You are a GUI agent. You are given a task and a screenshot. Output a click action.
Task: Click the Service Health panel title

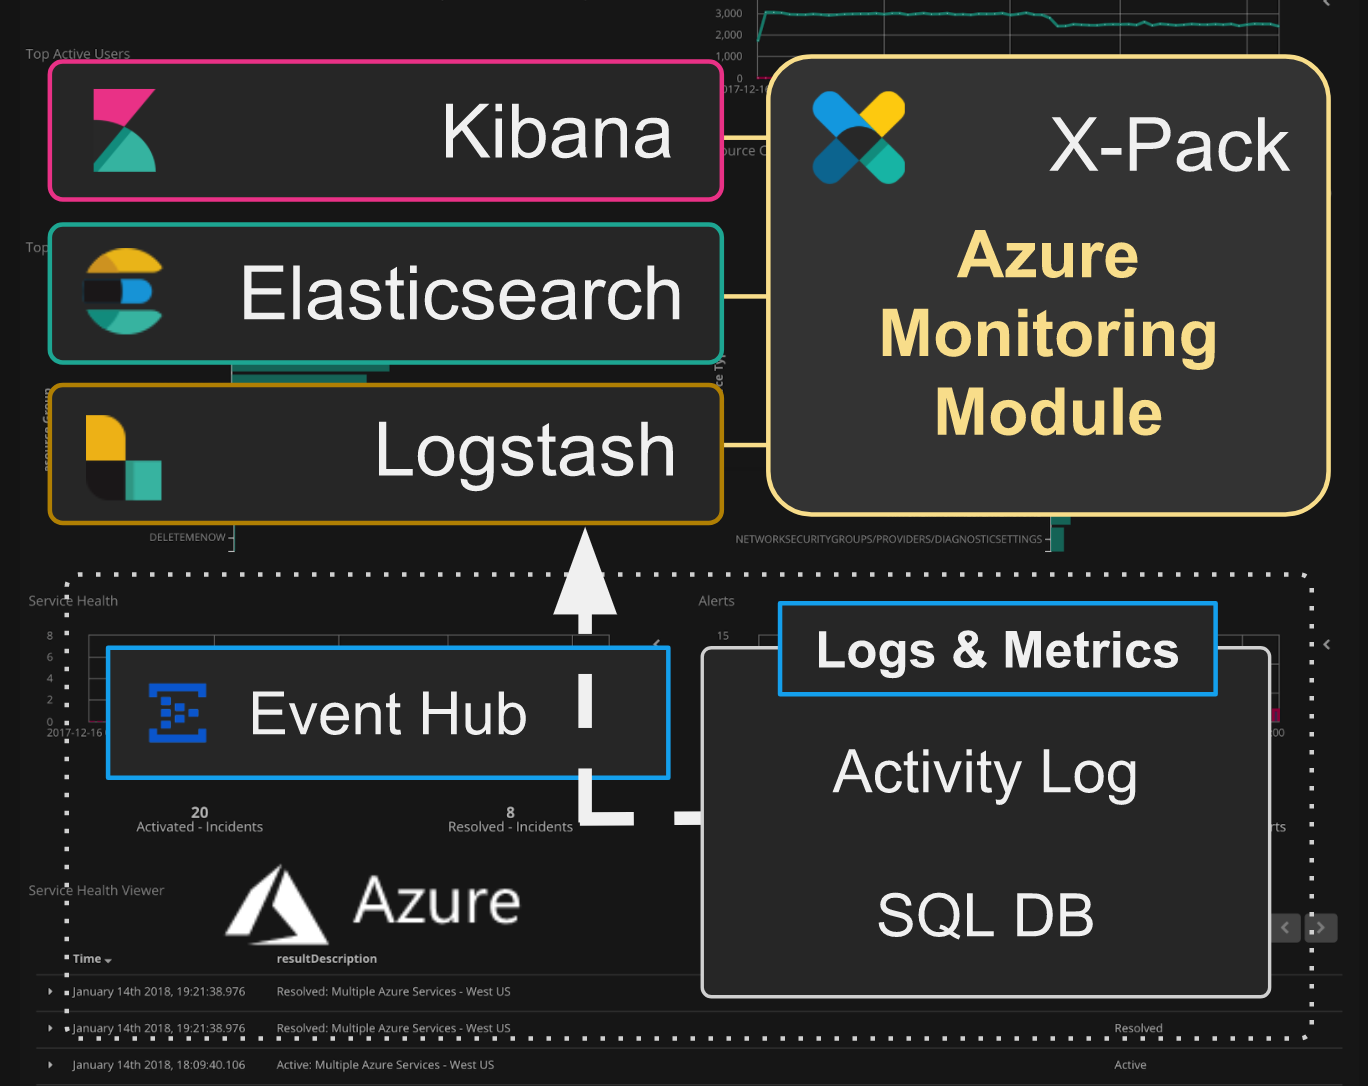[x=73, y=601]
